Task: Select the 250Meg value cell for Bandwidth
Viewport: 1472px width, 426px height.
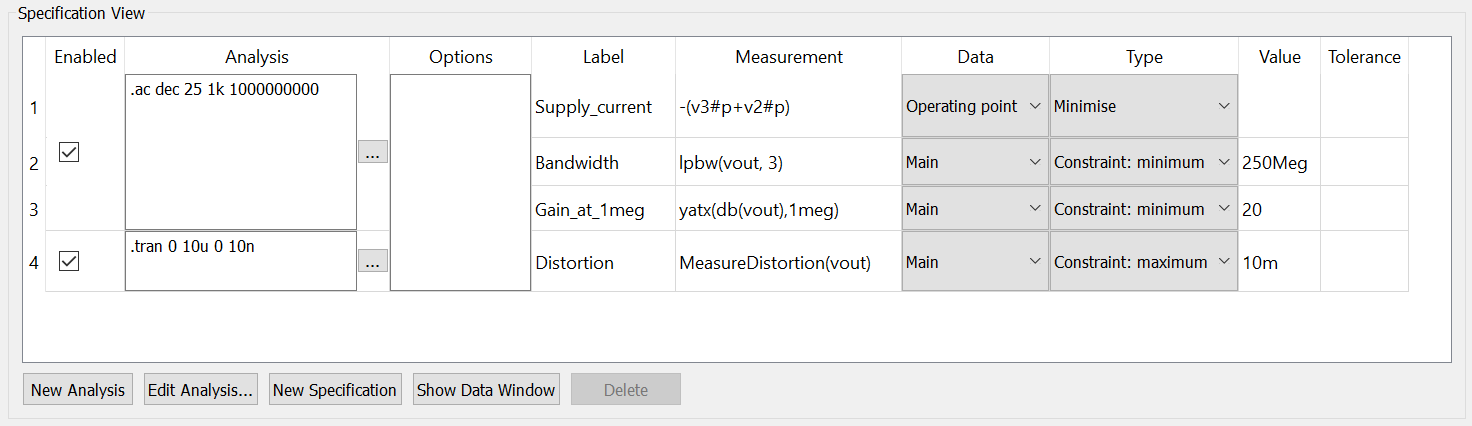Action: pos(1278,162)
